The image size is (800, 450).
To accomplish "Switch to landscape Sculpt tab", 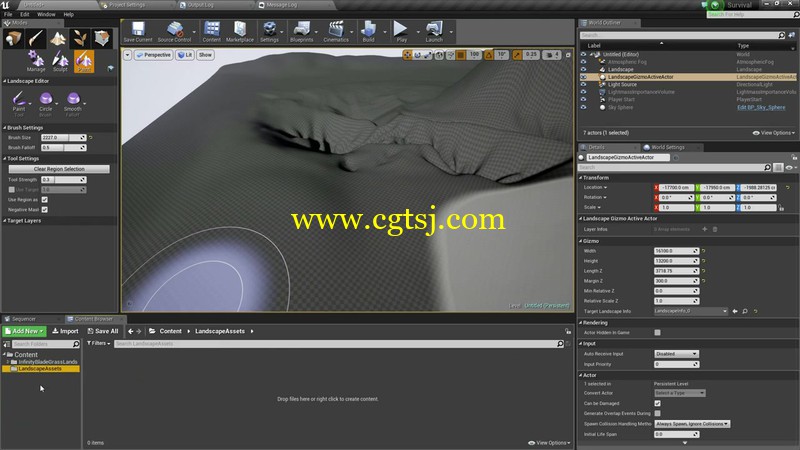I will click(x=60, y=61).
